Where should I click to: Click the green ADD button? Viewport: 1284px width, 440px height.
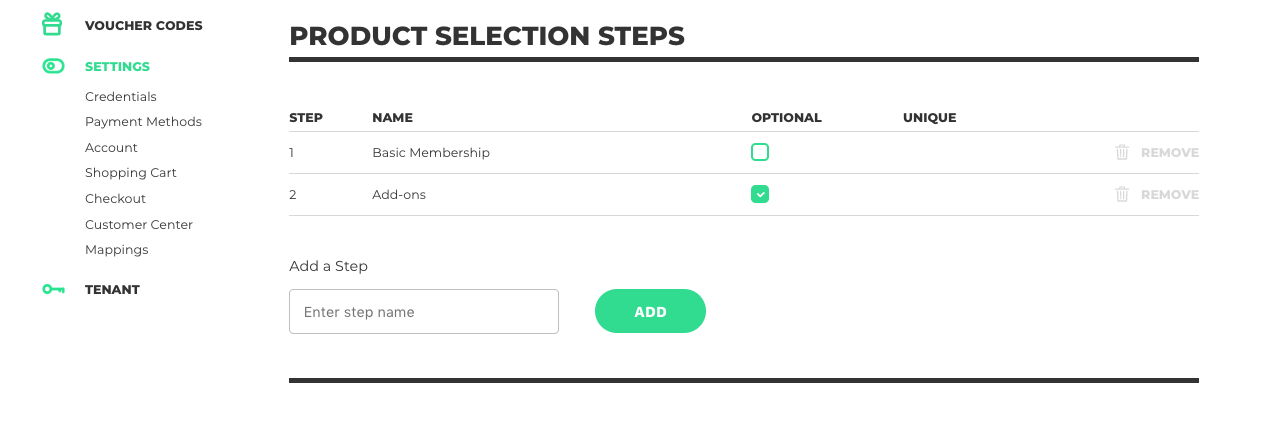click(x=650, y=312)
